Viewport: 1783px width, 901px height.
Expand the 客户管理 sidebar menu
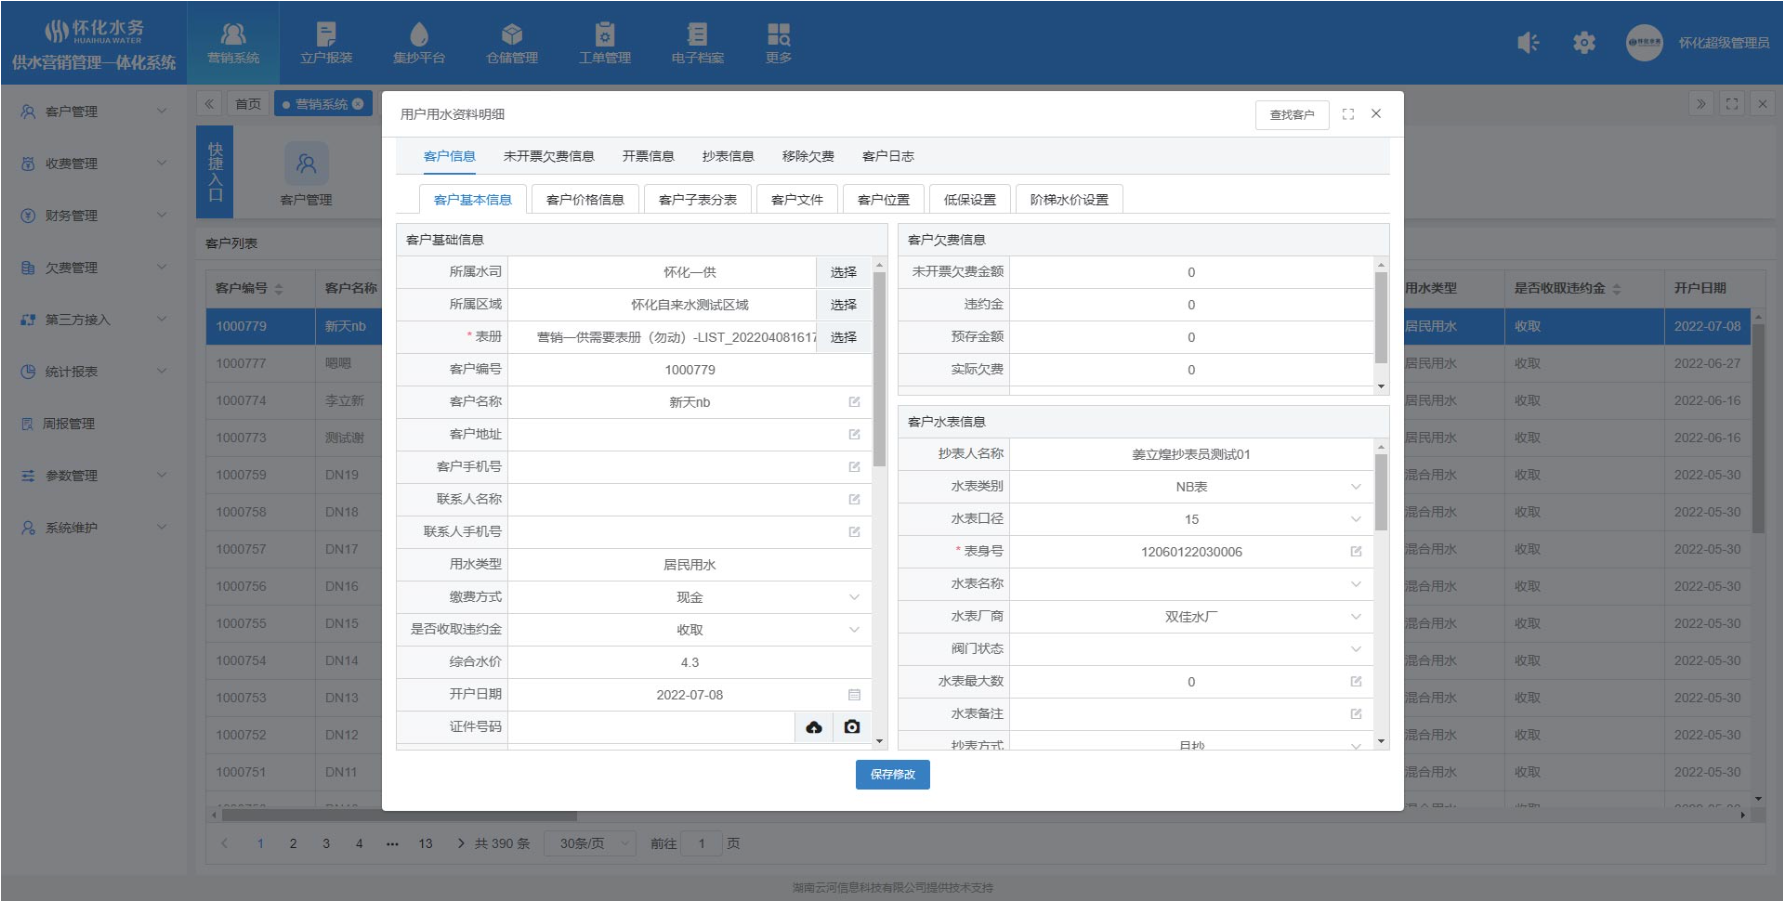93,111
